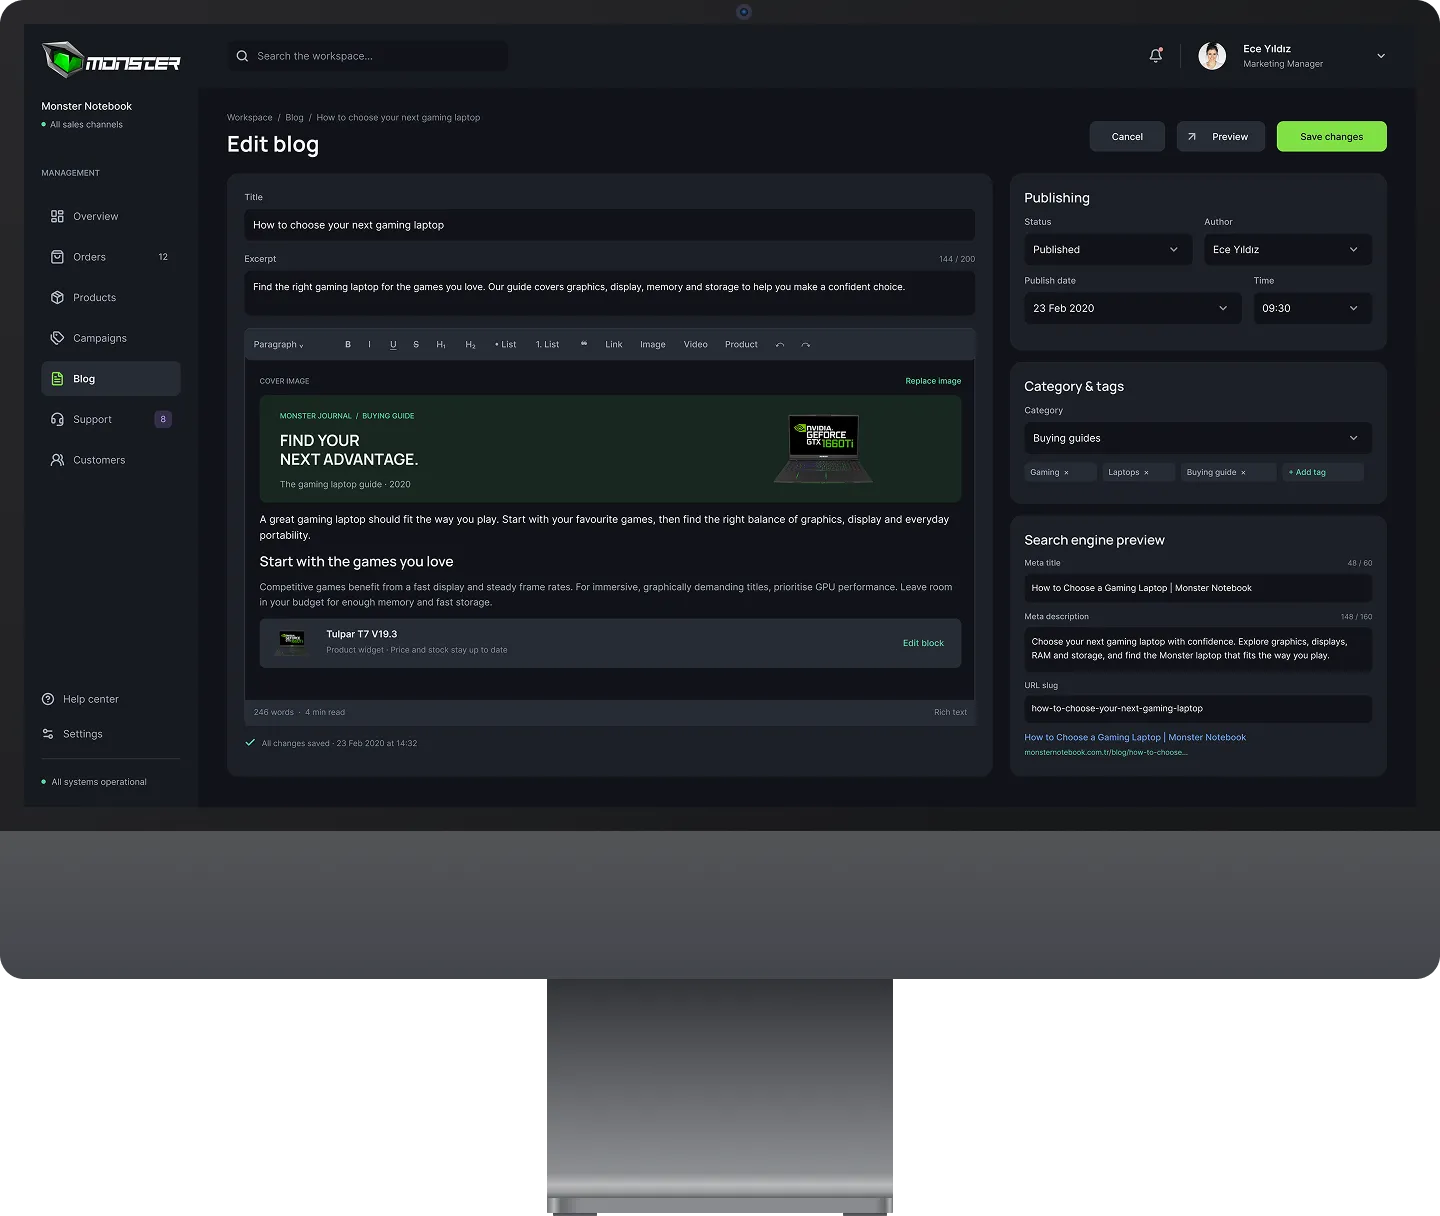Screen dimensions: 1440x1216
Task: Insert a blockquote from the toolbar
Action: 584,344
